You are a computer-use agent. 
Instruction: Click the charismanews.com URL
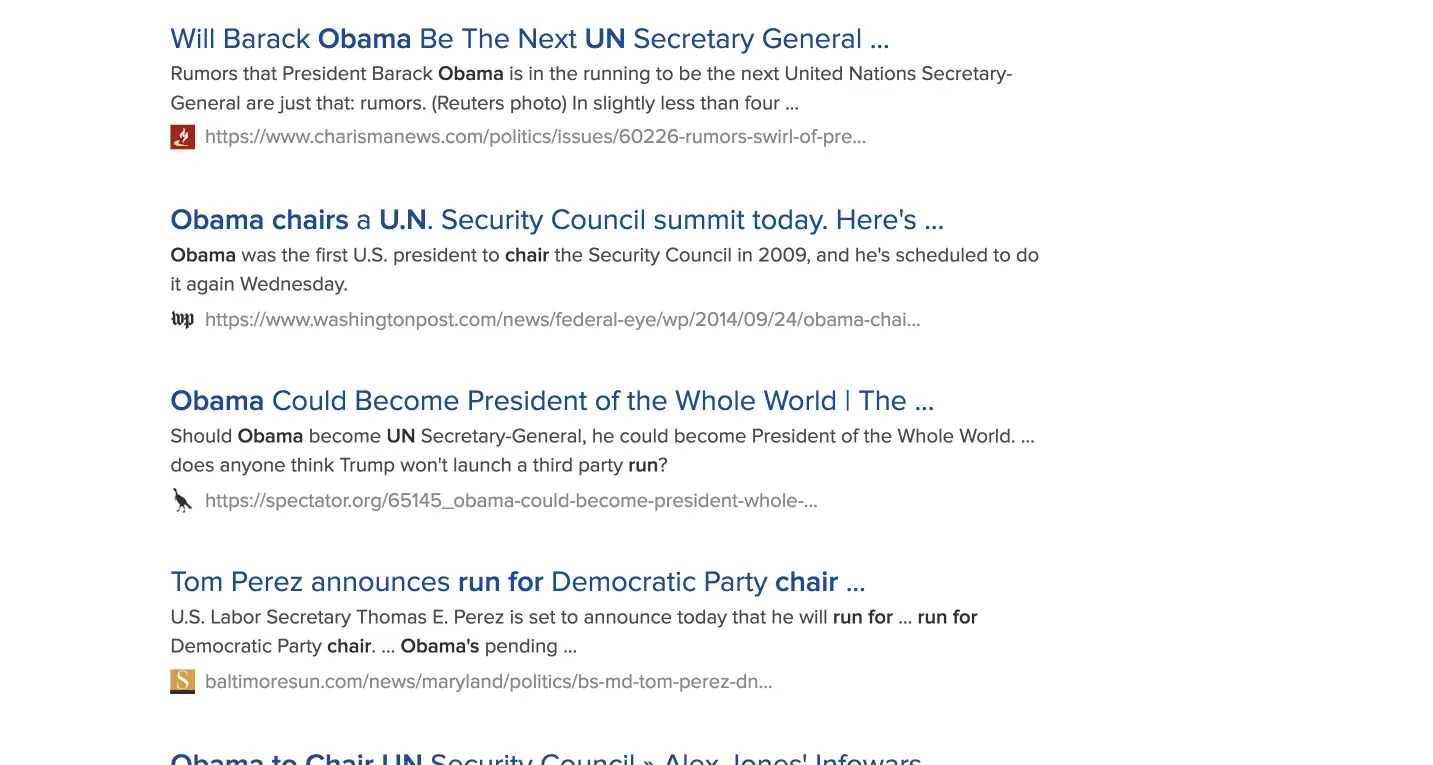pos(535,137)
